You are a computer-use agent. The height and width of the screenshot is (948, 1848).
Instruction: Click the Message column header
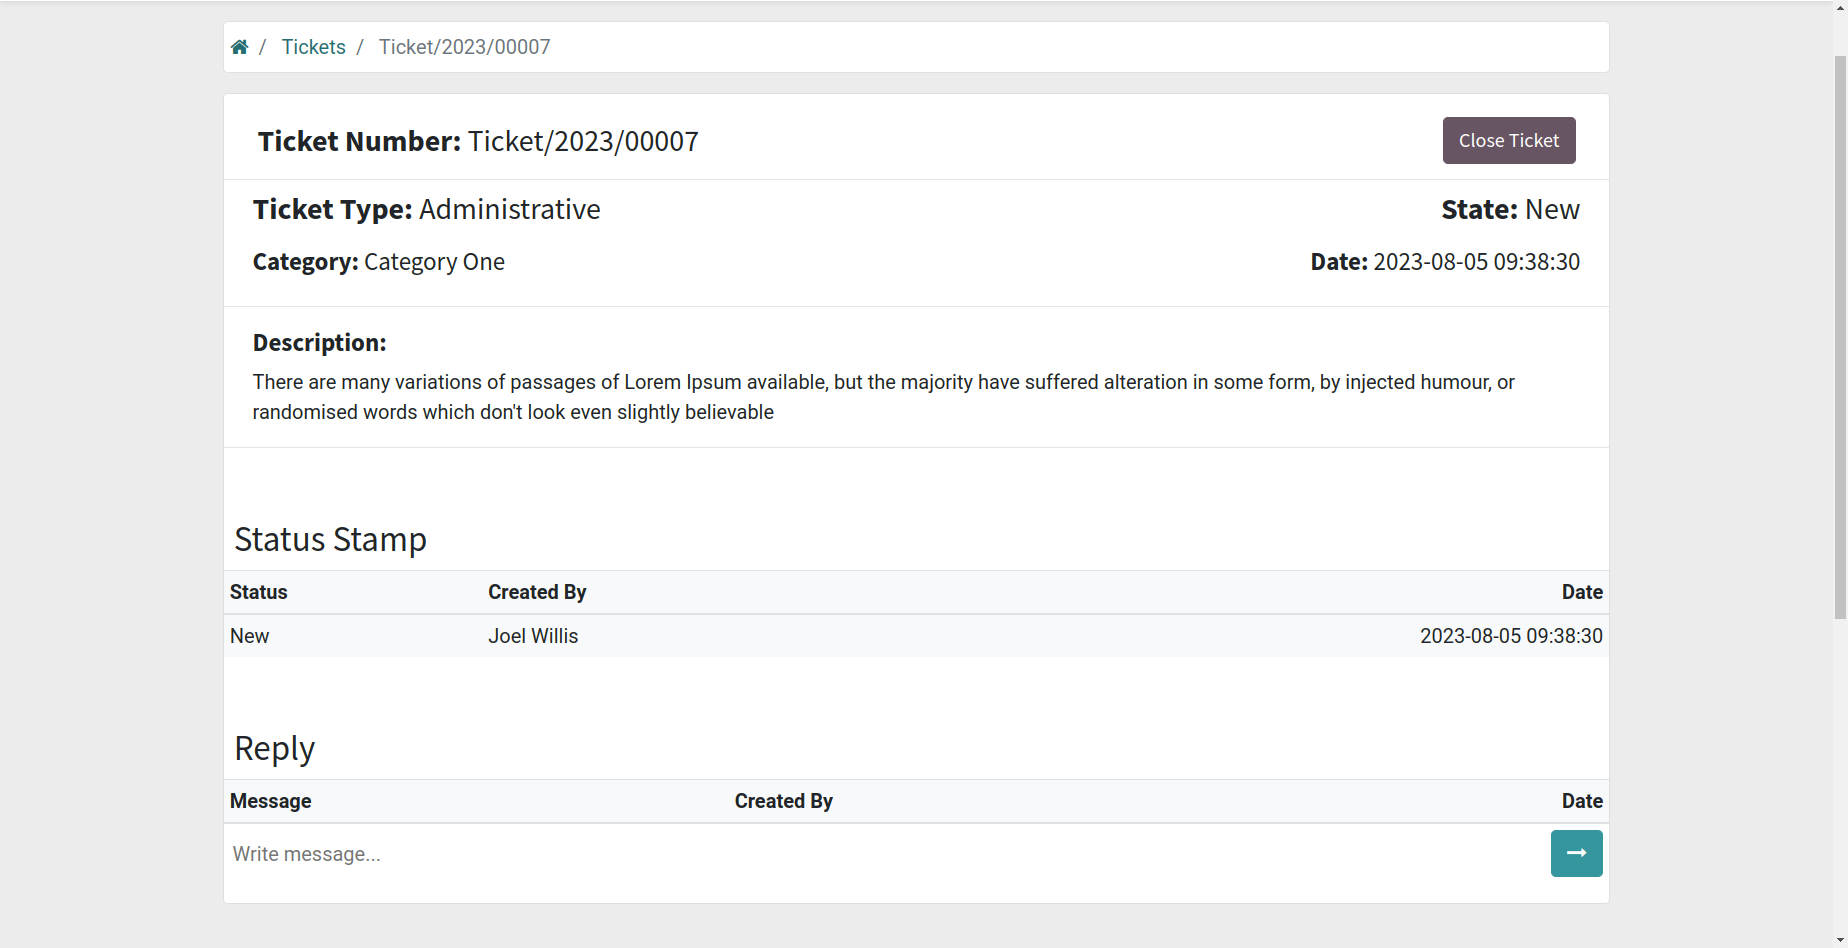click(271, 801)
